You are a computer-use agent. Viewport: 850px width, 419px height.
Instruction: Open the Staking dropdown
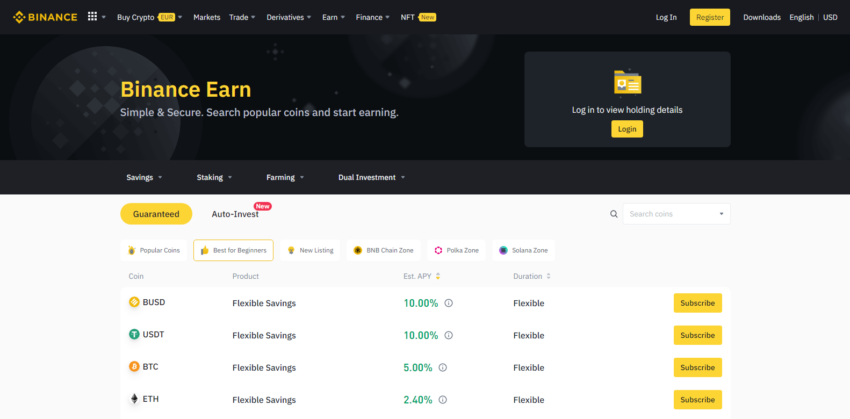[214, 177]
